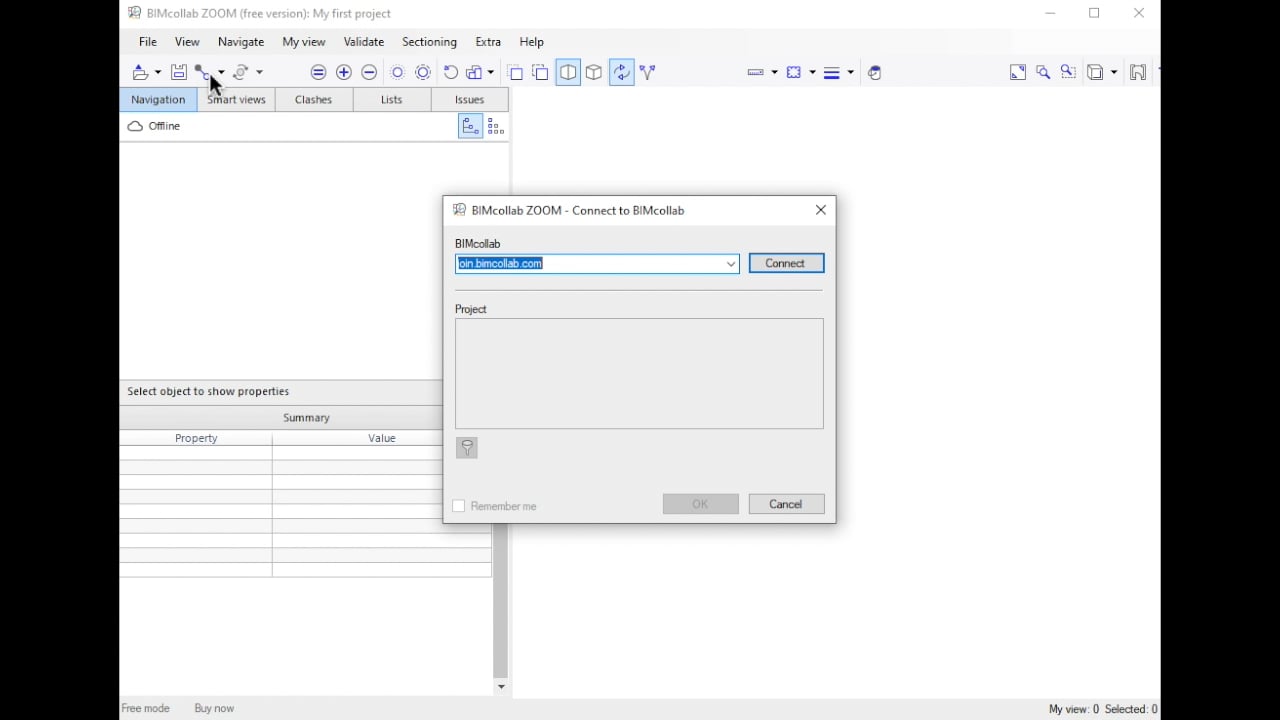This screenshot has width=1280, height=720.
Task: Toggle the tree structure view button
Action: [x=470, y=126]
